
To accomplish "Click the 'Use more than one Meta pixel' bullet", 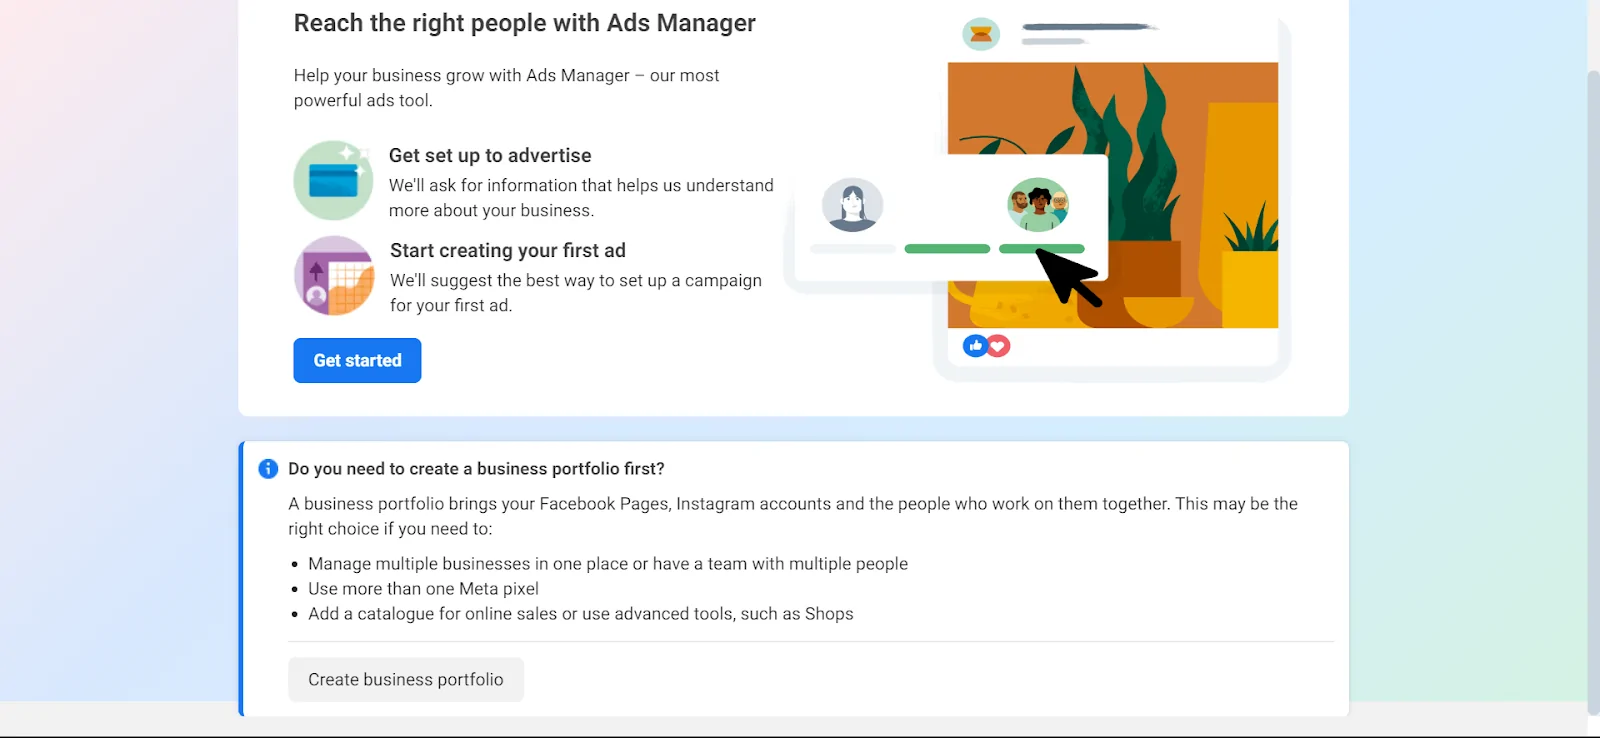I will [x=423, y=589].
